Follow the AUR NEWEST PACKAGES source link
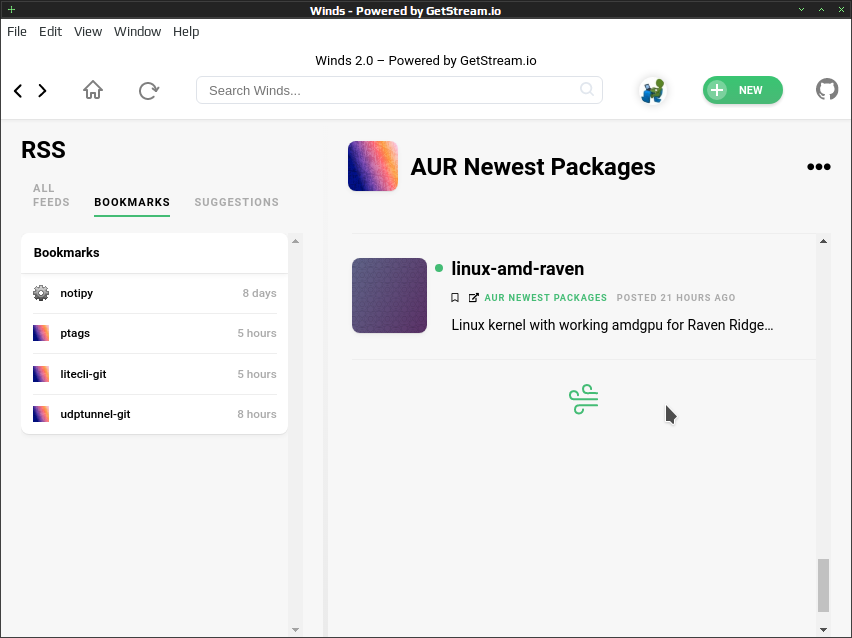 point(546,298)
